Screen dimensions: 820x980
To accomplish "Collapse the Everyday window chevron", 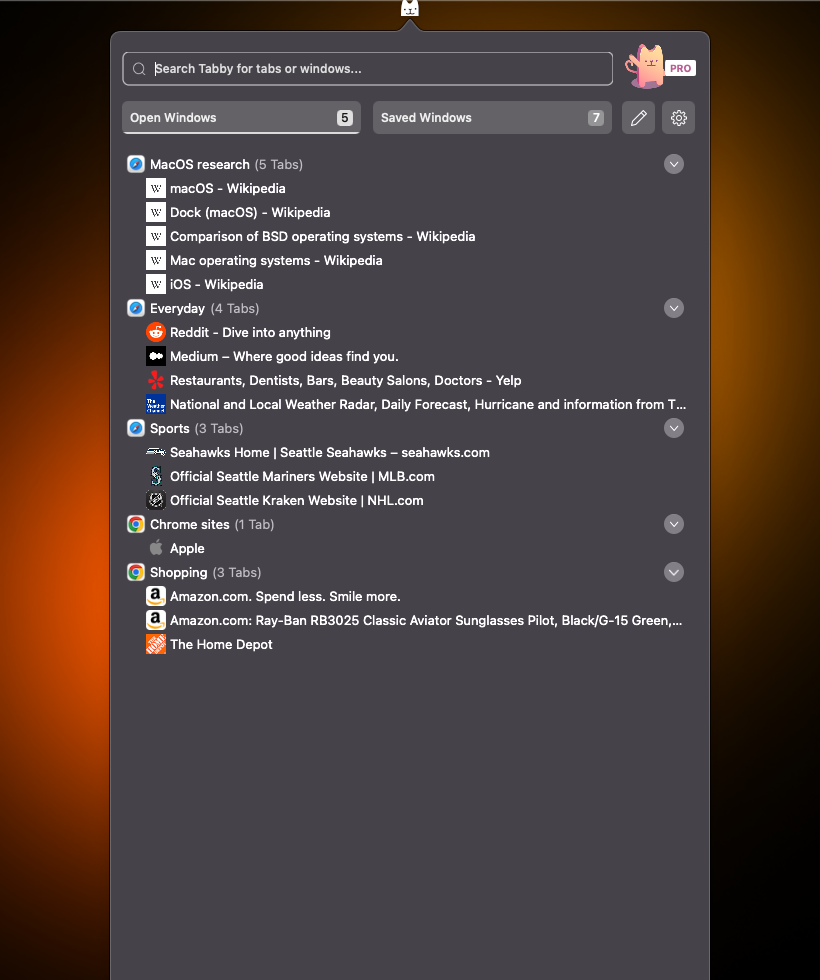I will pos(674,308).
